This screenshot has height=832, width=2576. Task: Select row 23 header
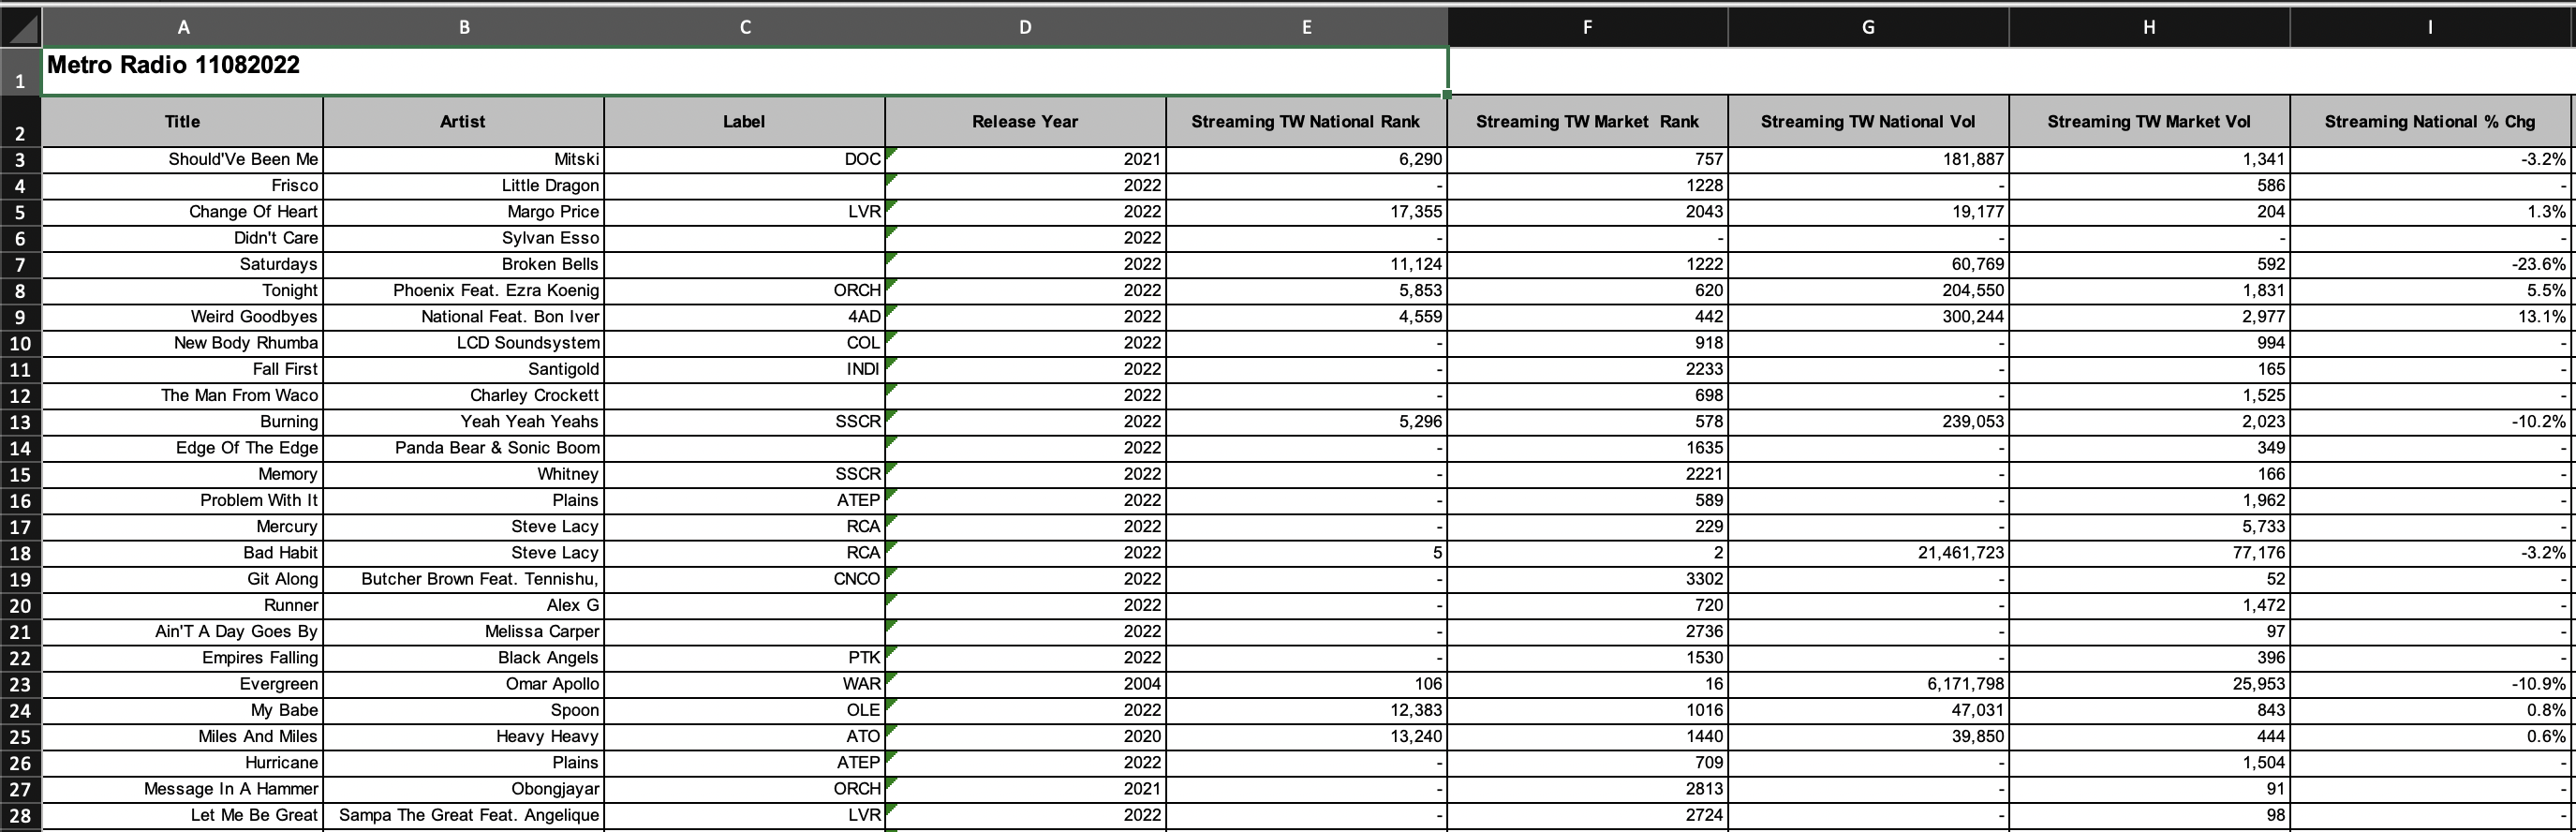20,684
